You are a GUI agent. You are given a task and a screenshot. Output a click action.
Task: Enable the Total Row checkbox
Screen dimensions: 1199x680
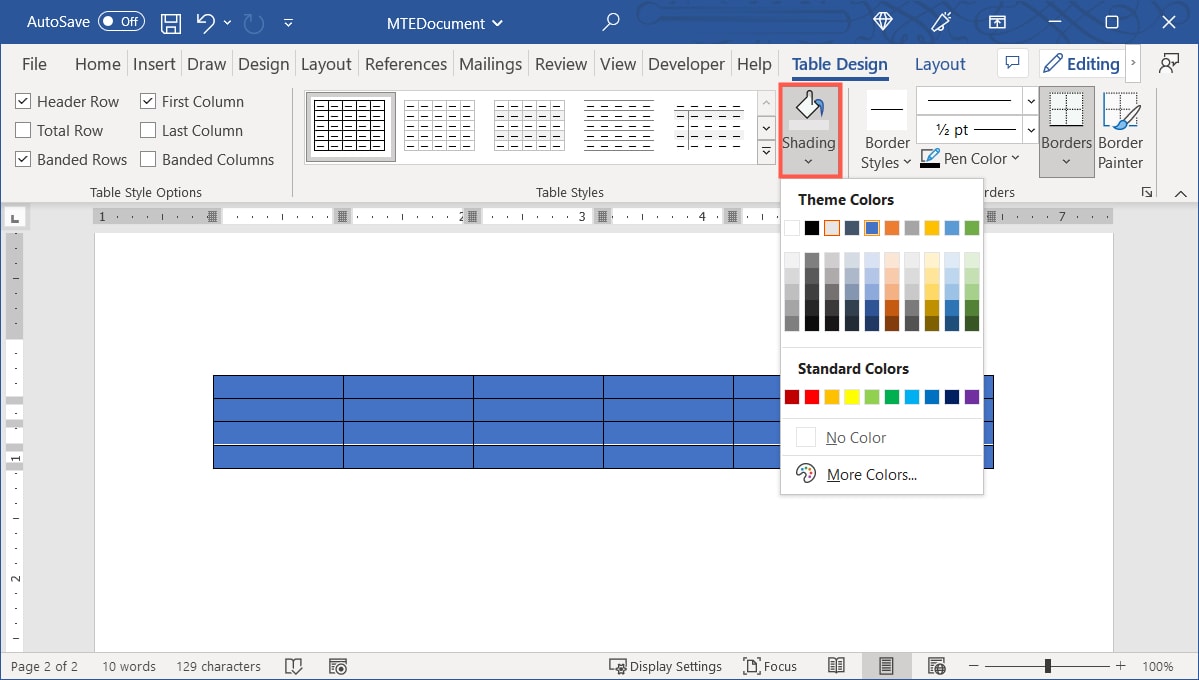(x=22, y=130)
